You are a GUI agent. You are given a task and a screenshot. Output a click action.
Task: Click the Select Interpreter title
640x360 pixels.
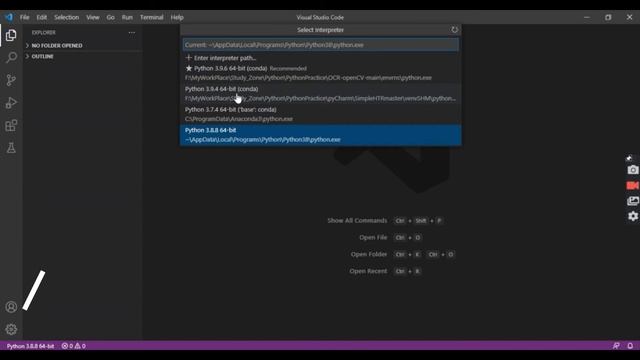click(x=320, y=30)
